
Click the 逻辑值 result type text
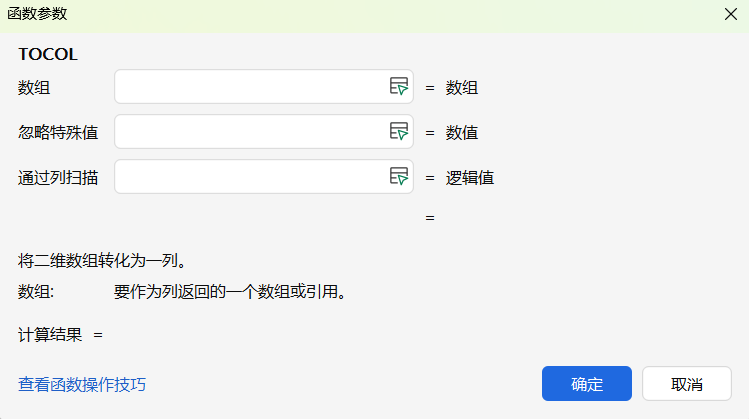click(469, 178)
